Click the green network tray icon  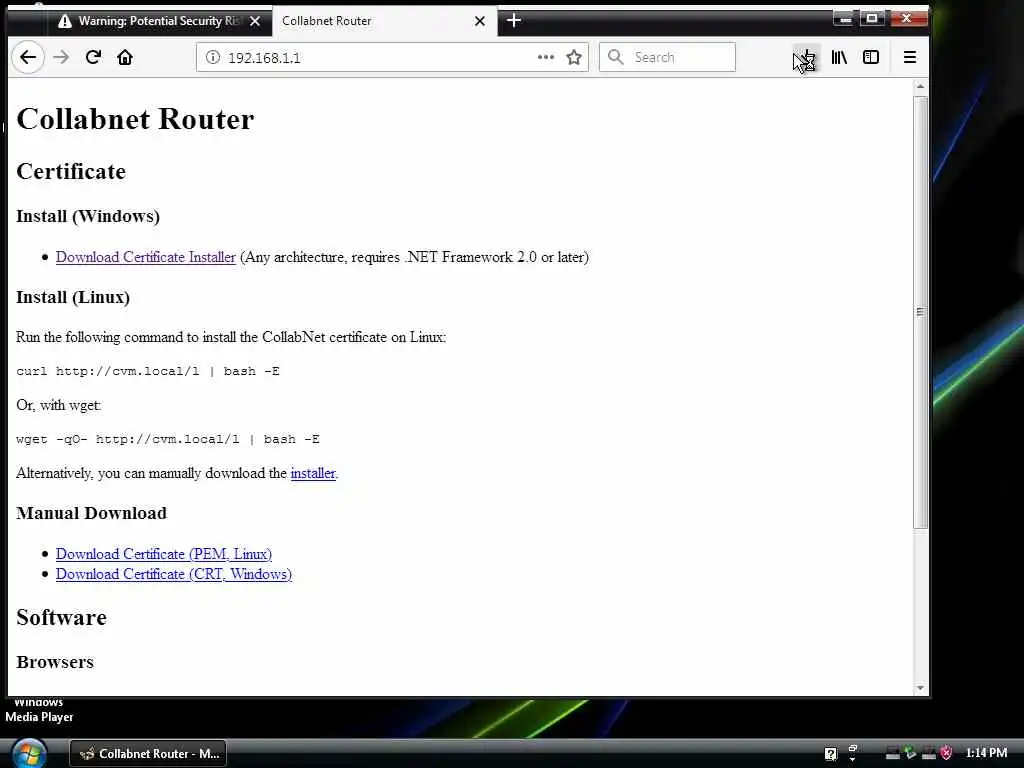pos(910,754)
